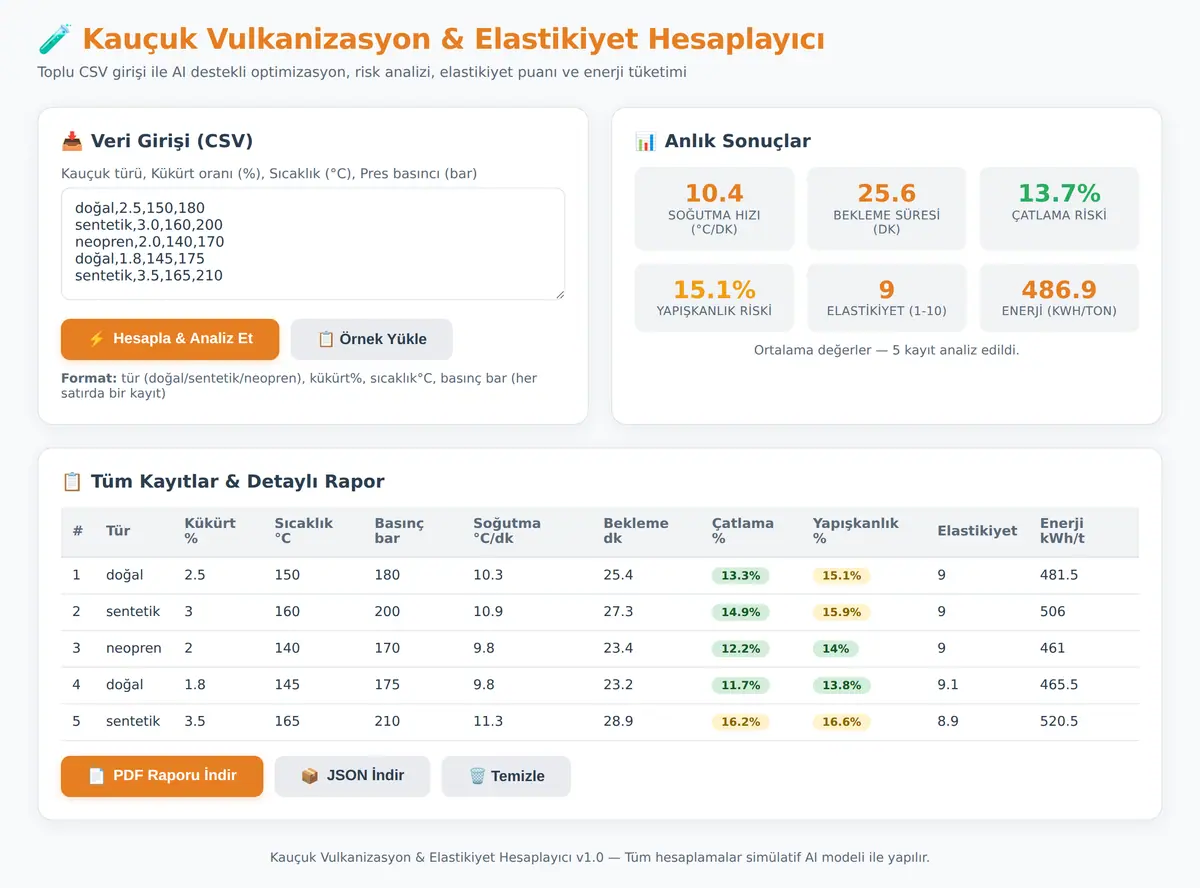The width and height of the screenshot is (1200, 888).
Task: Click the textarea resize handle corner
Action: [x=559, y=294]
